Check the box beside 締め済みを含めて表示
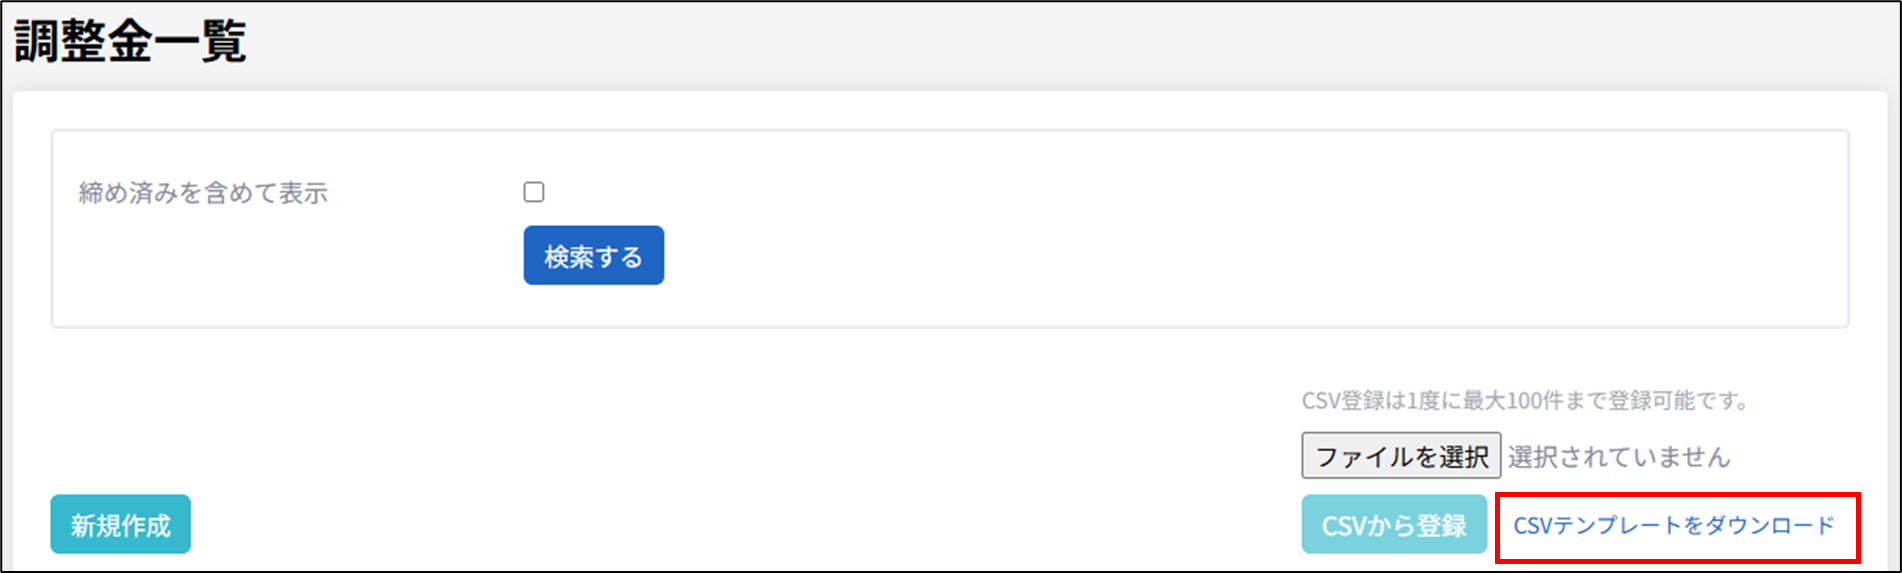The width and height of the screenshot is (1902, 573). click(x=534, y=192)
